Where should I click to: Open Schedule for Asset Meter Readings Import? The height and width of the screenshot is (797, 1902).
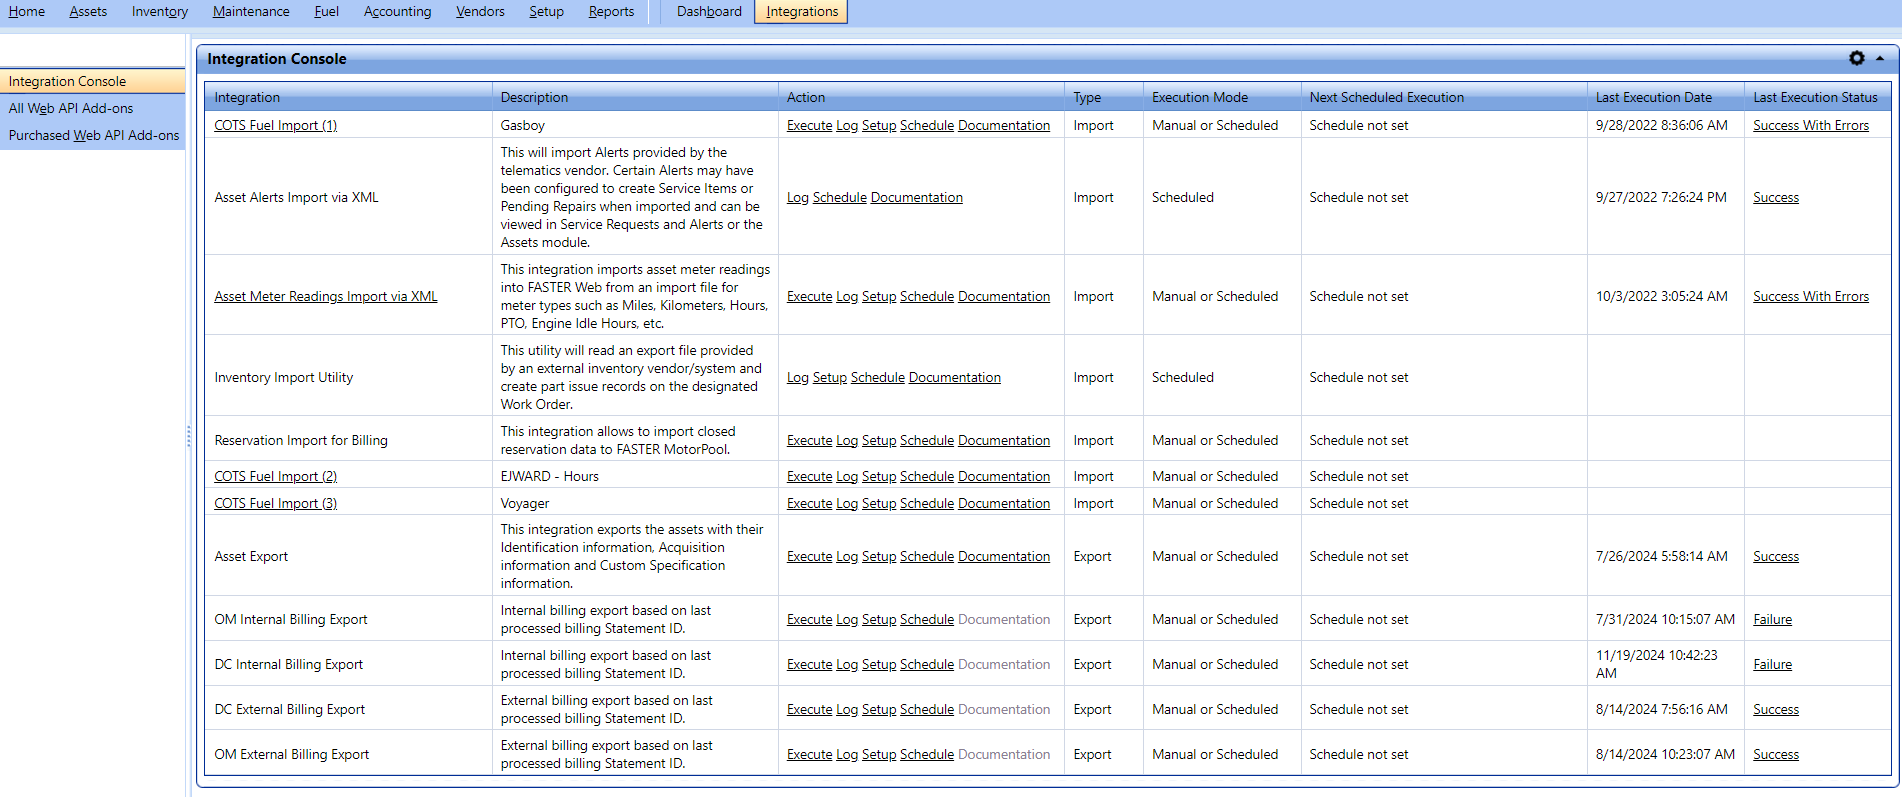[x=927, y=296]
